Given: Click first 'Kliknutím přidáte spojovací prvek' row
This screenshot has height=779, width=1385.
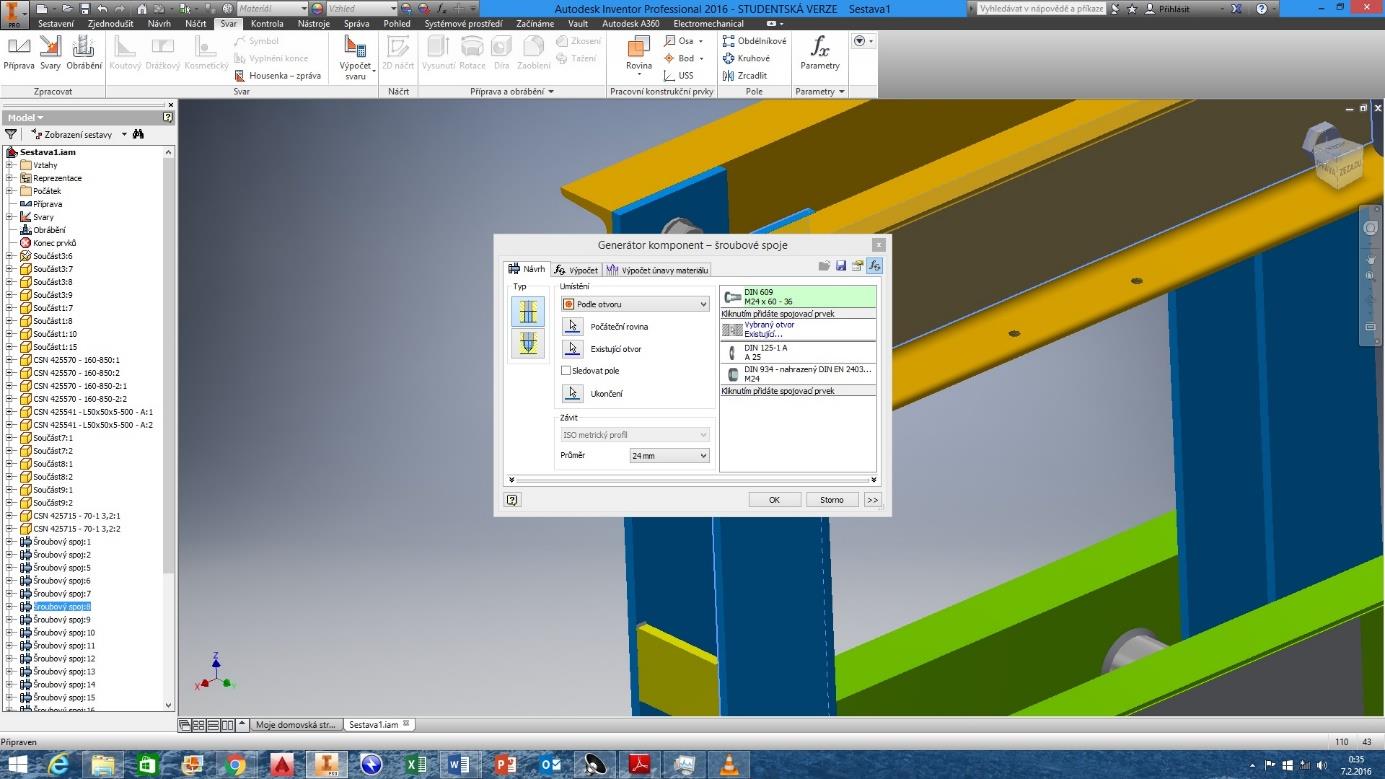Looking at the screenshot, I should pyautogui.click(x=797, y=313).
